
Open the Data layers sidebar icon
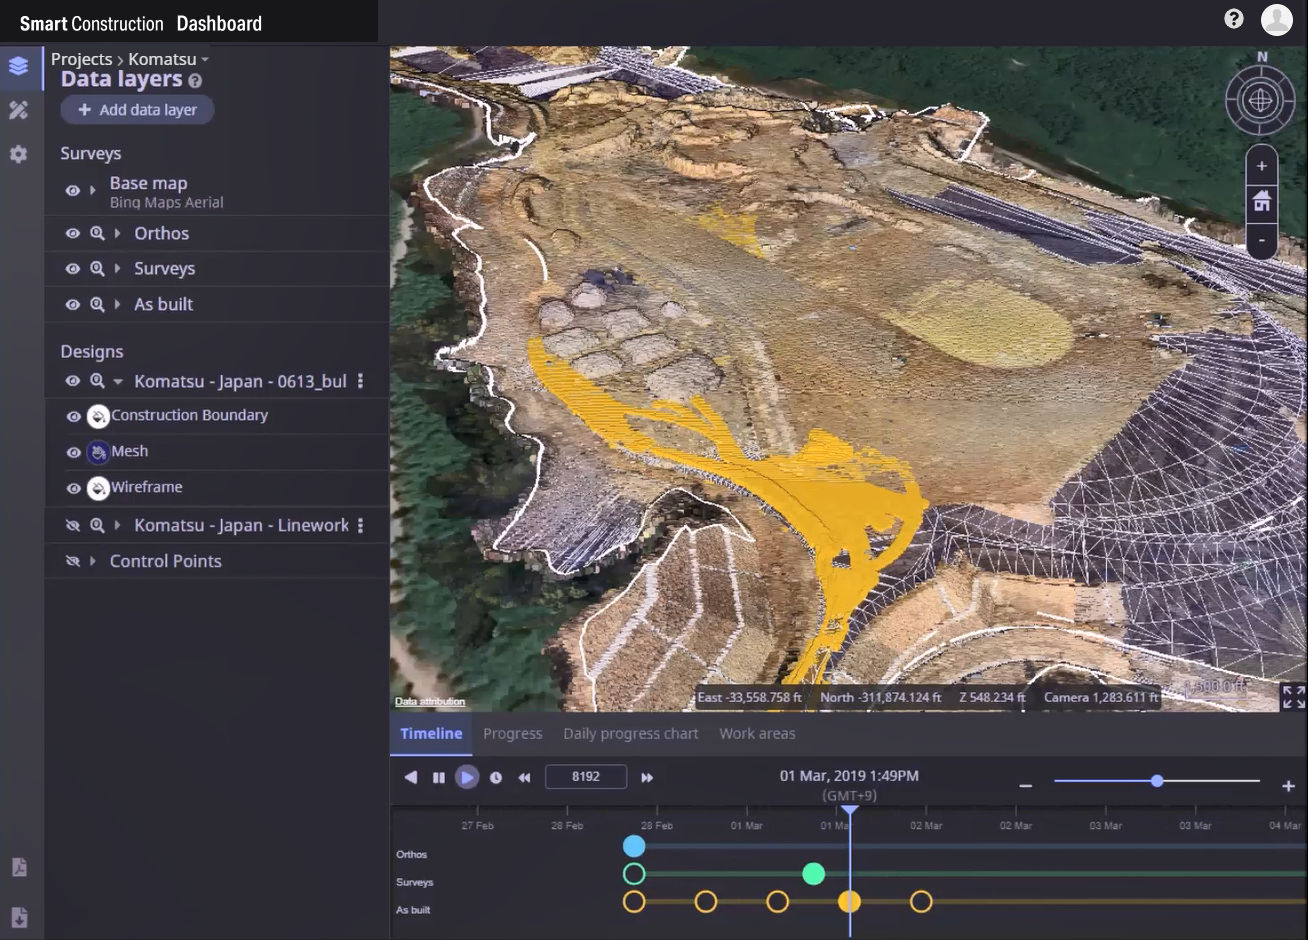(18, 67)
